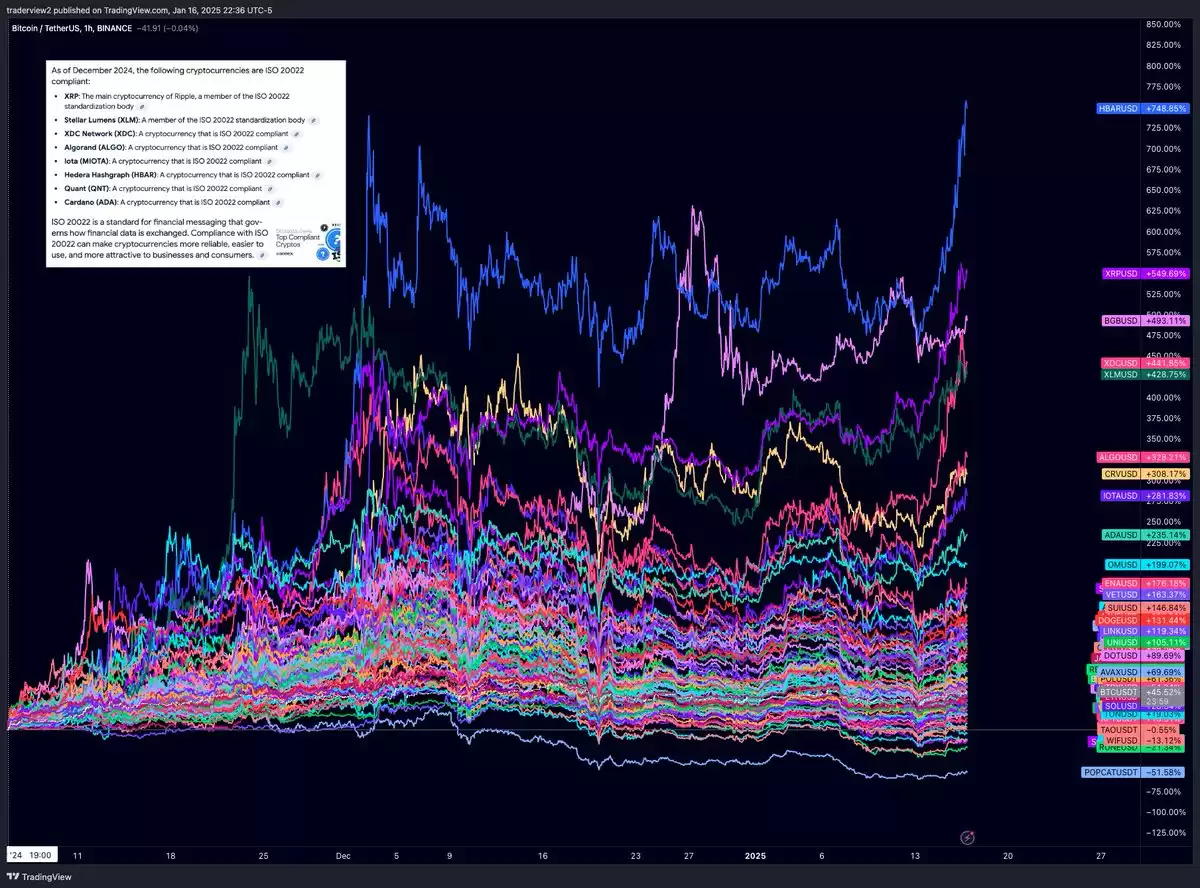Open the source link icon in the XRP bullet
The image size is (1200, 888).
141,105
